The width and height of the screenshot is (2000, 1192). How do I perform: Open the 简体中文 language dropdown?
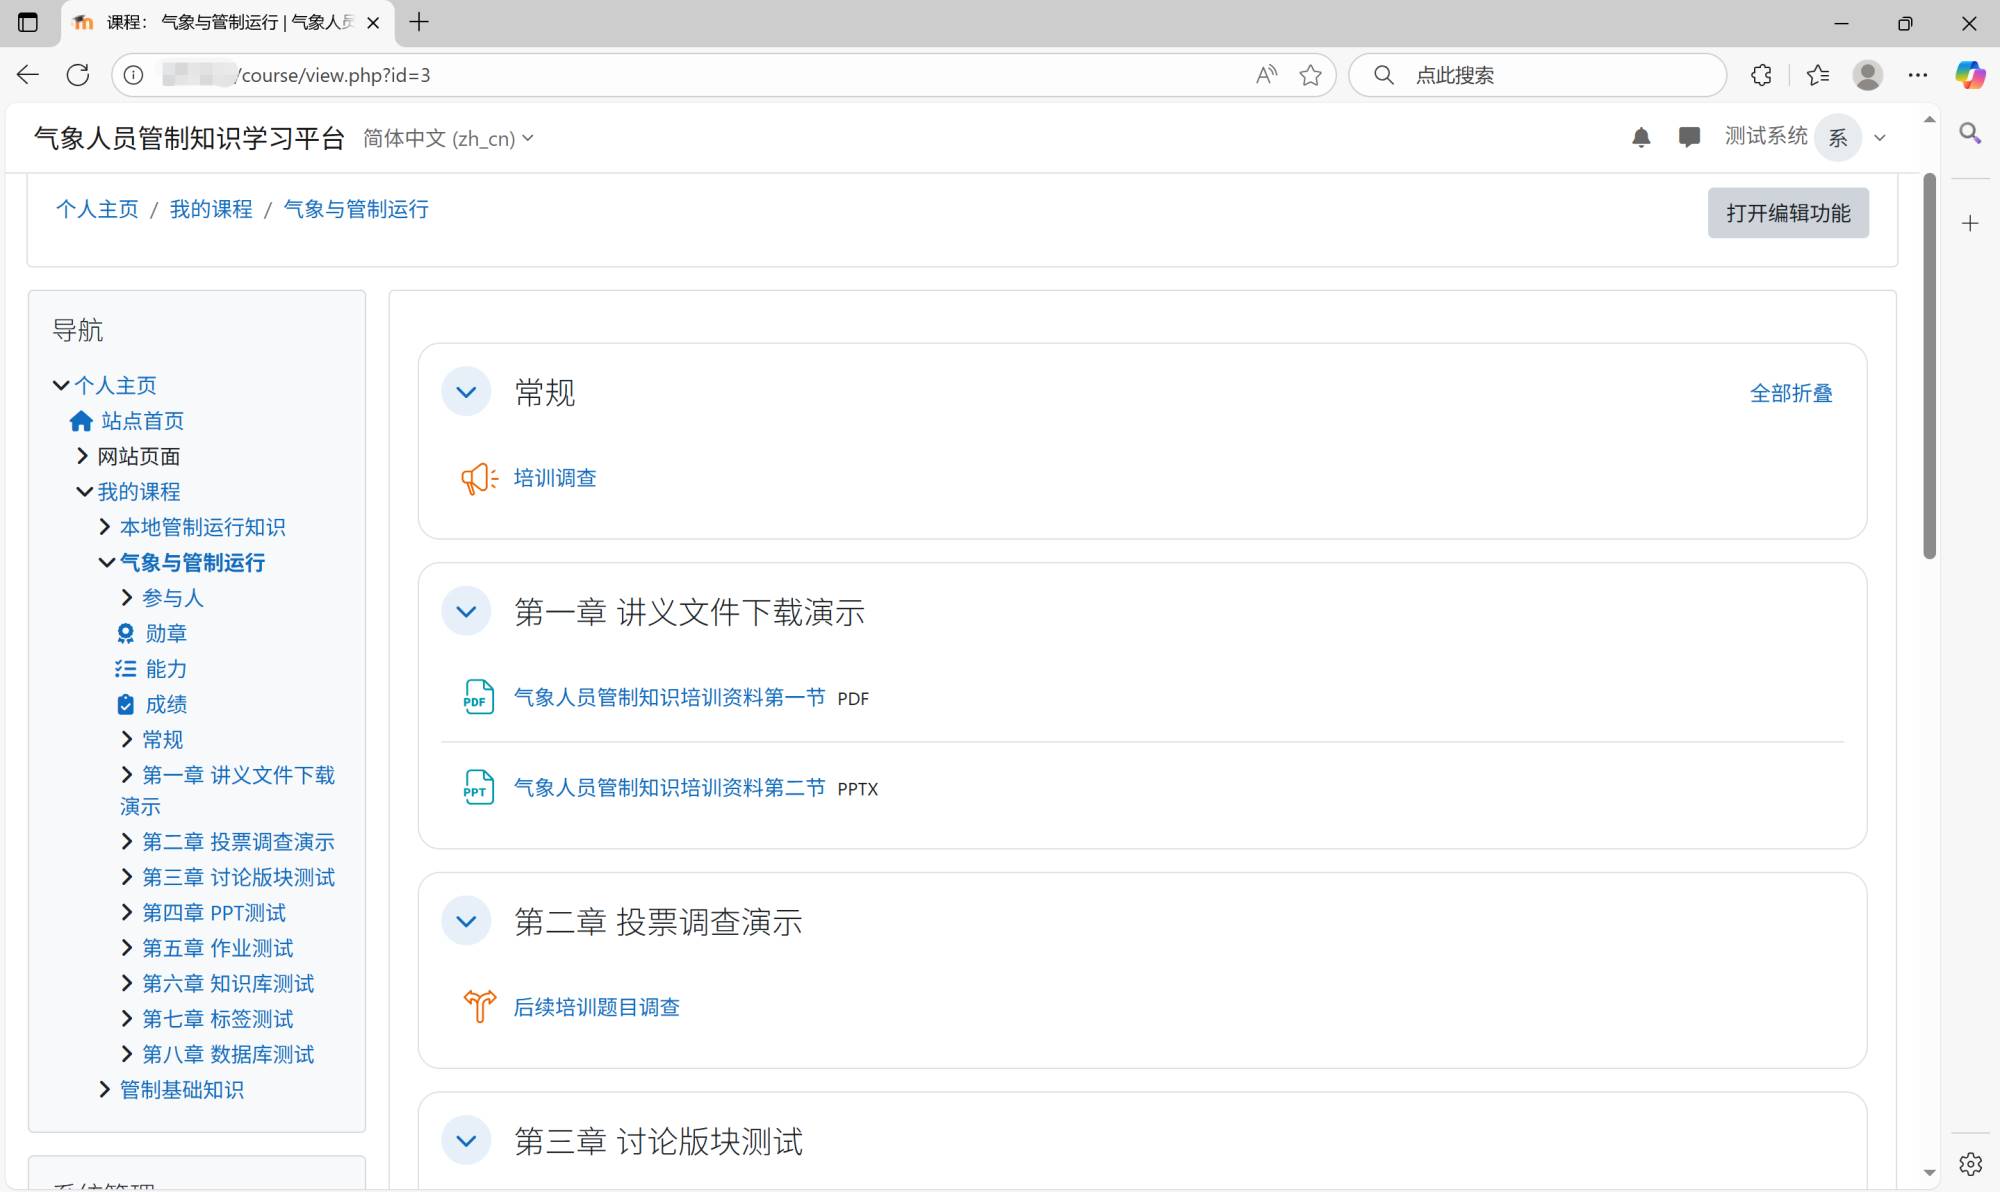tap(448, 139)
